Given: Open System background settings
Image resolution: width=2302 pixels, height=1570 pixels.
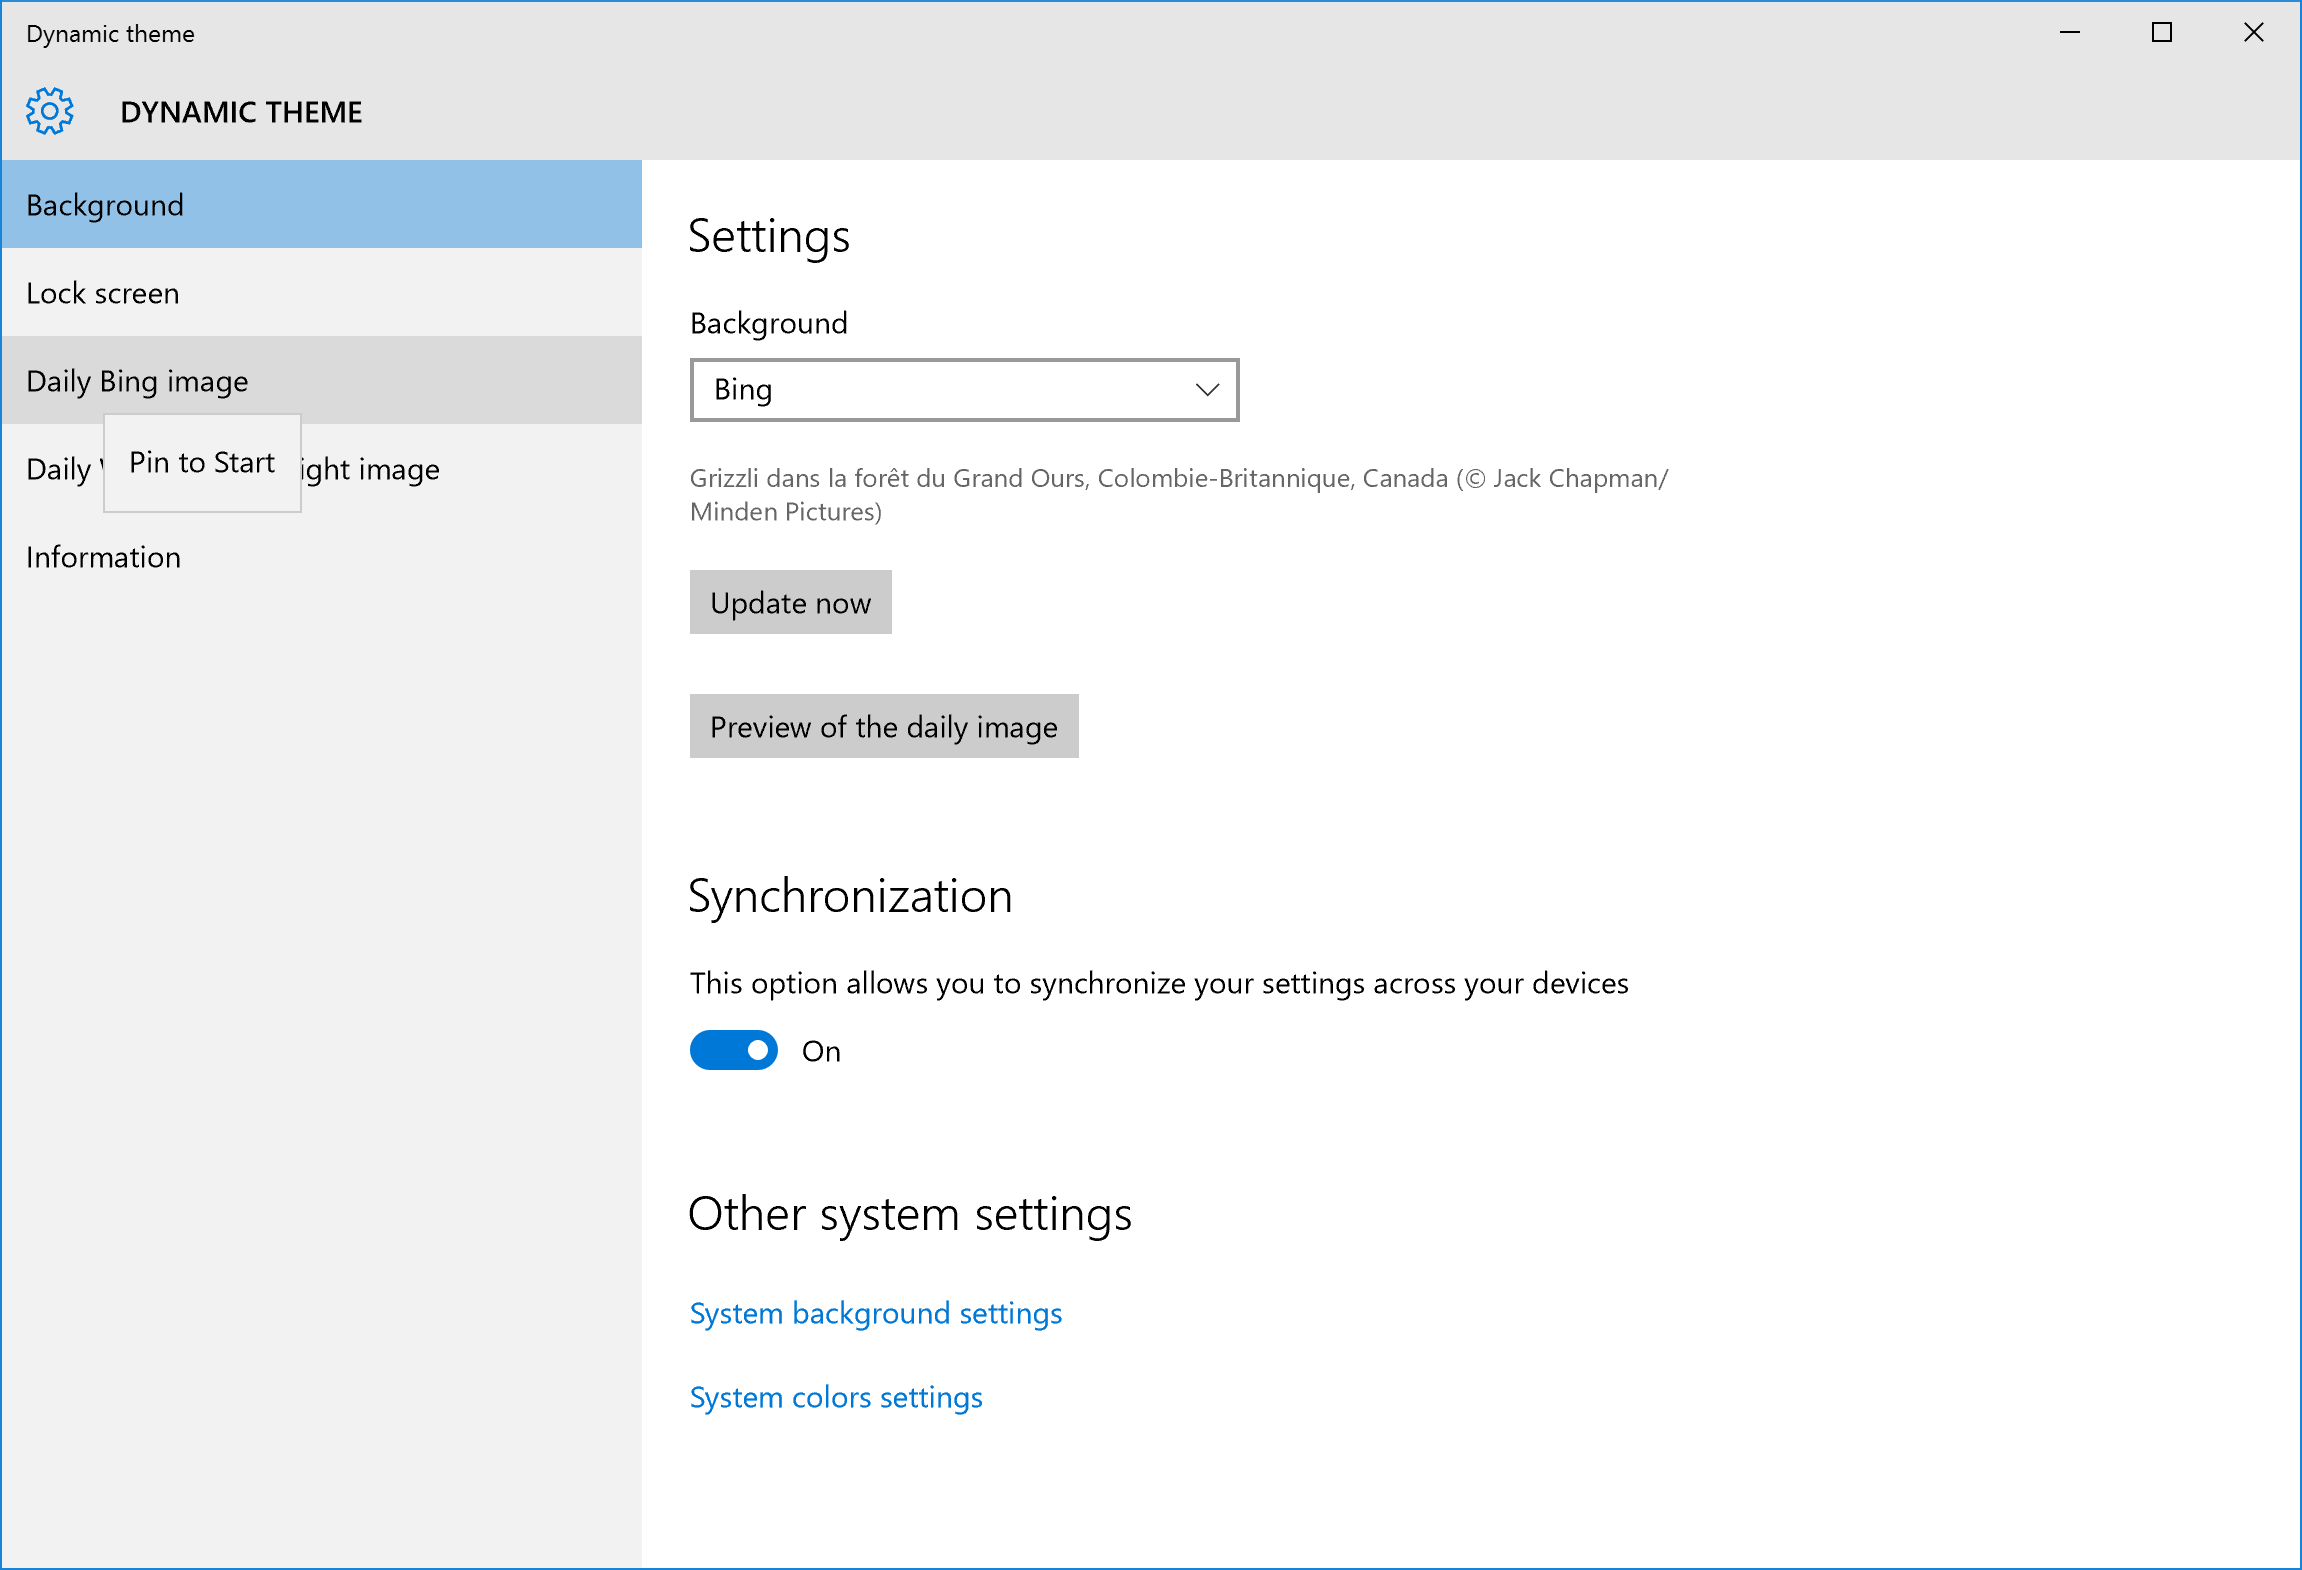Looking at the screenshot, I should 875,1312.
